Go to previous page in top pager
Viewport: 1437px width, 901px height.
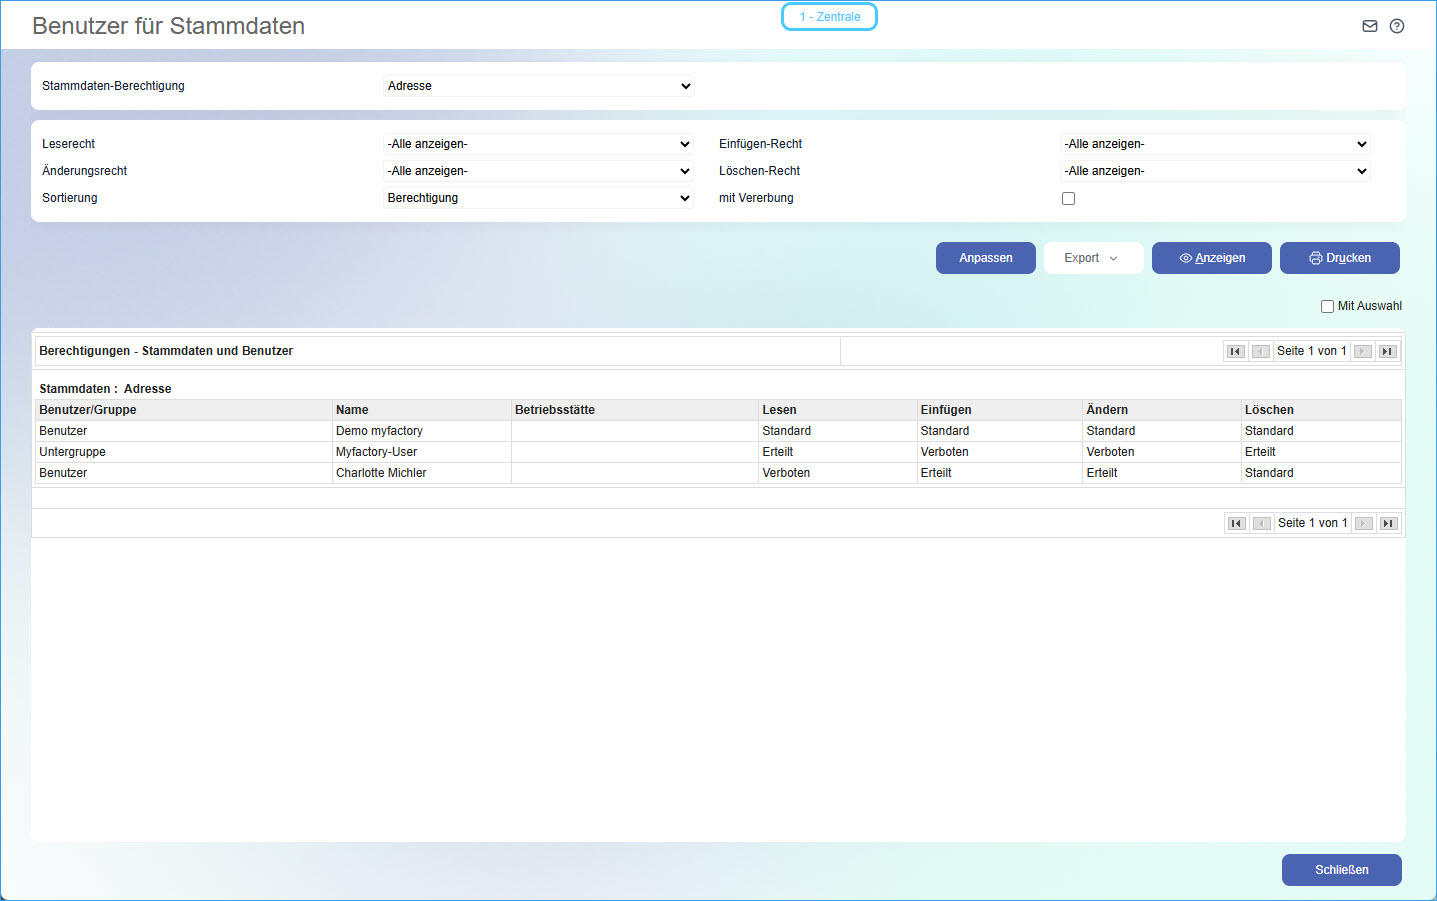coord(1260,351)
